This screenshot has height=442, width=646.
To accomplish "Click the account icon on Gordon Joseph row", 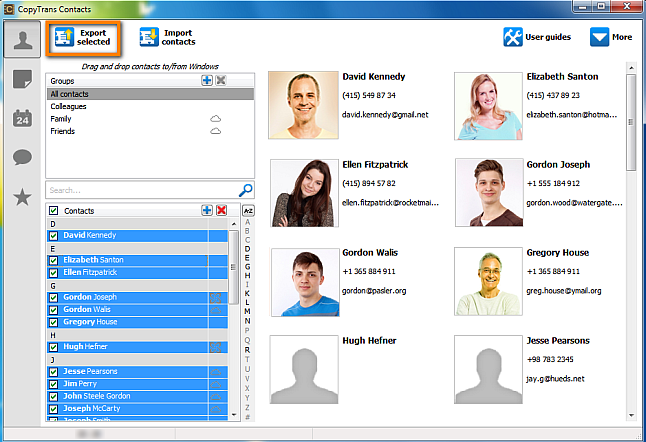I will pyautogui.click(x=215, y=297).
